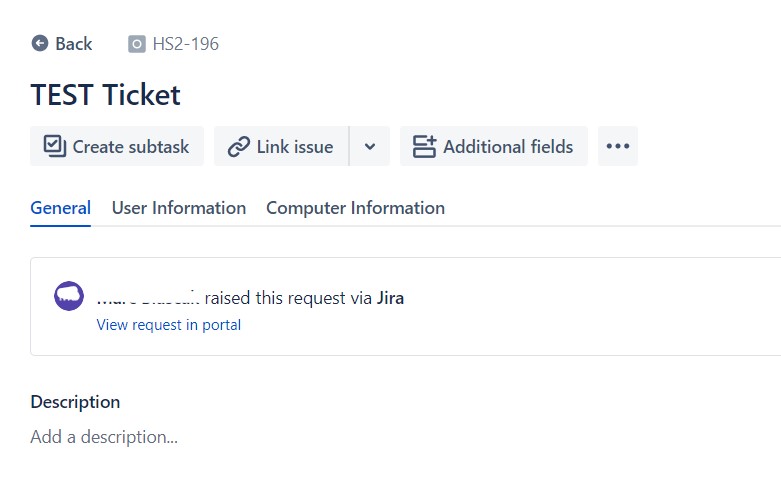The image size is (781, 486).
Task: Click the Link issue button
Action: click(x=281, y=146)
